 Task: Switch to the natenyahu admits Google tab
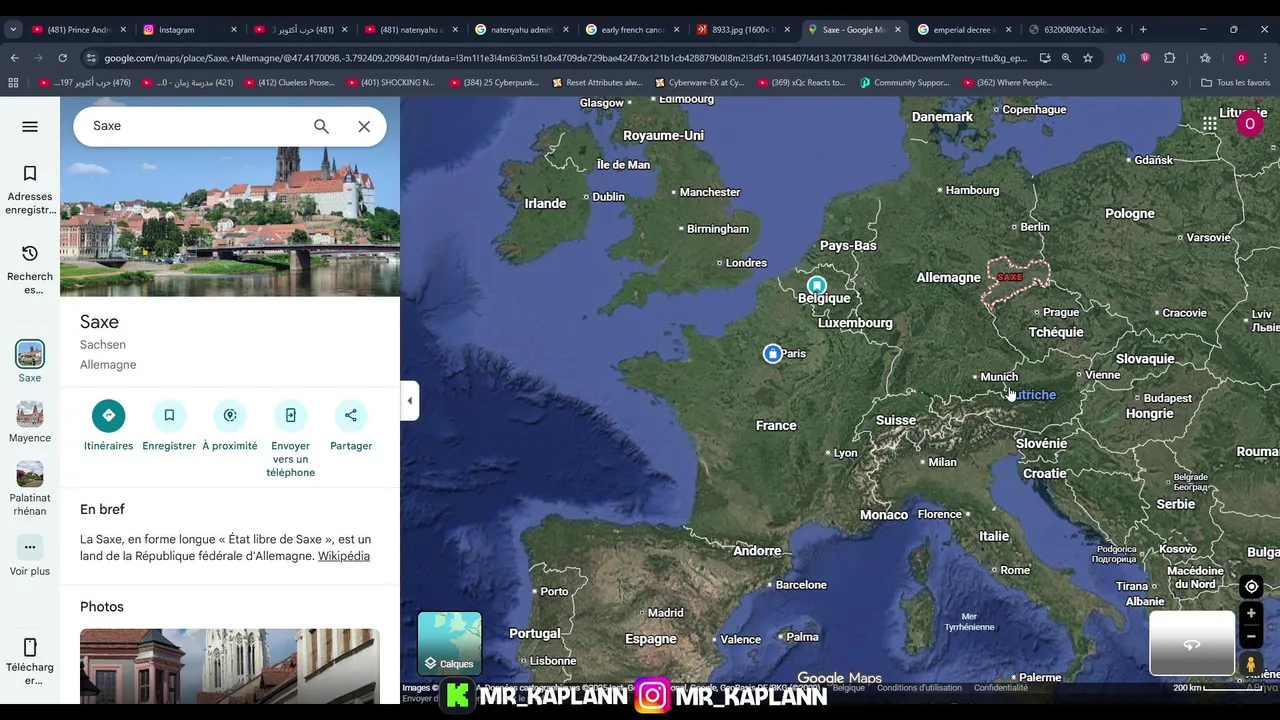pyautogui.click(x=520, y=30)
